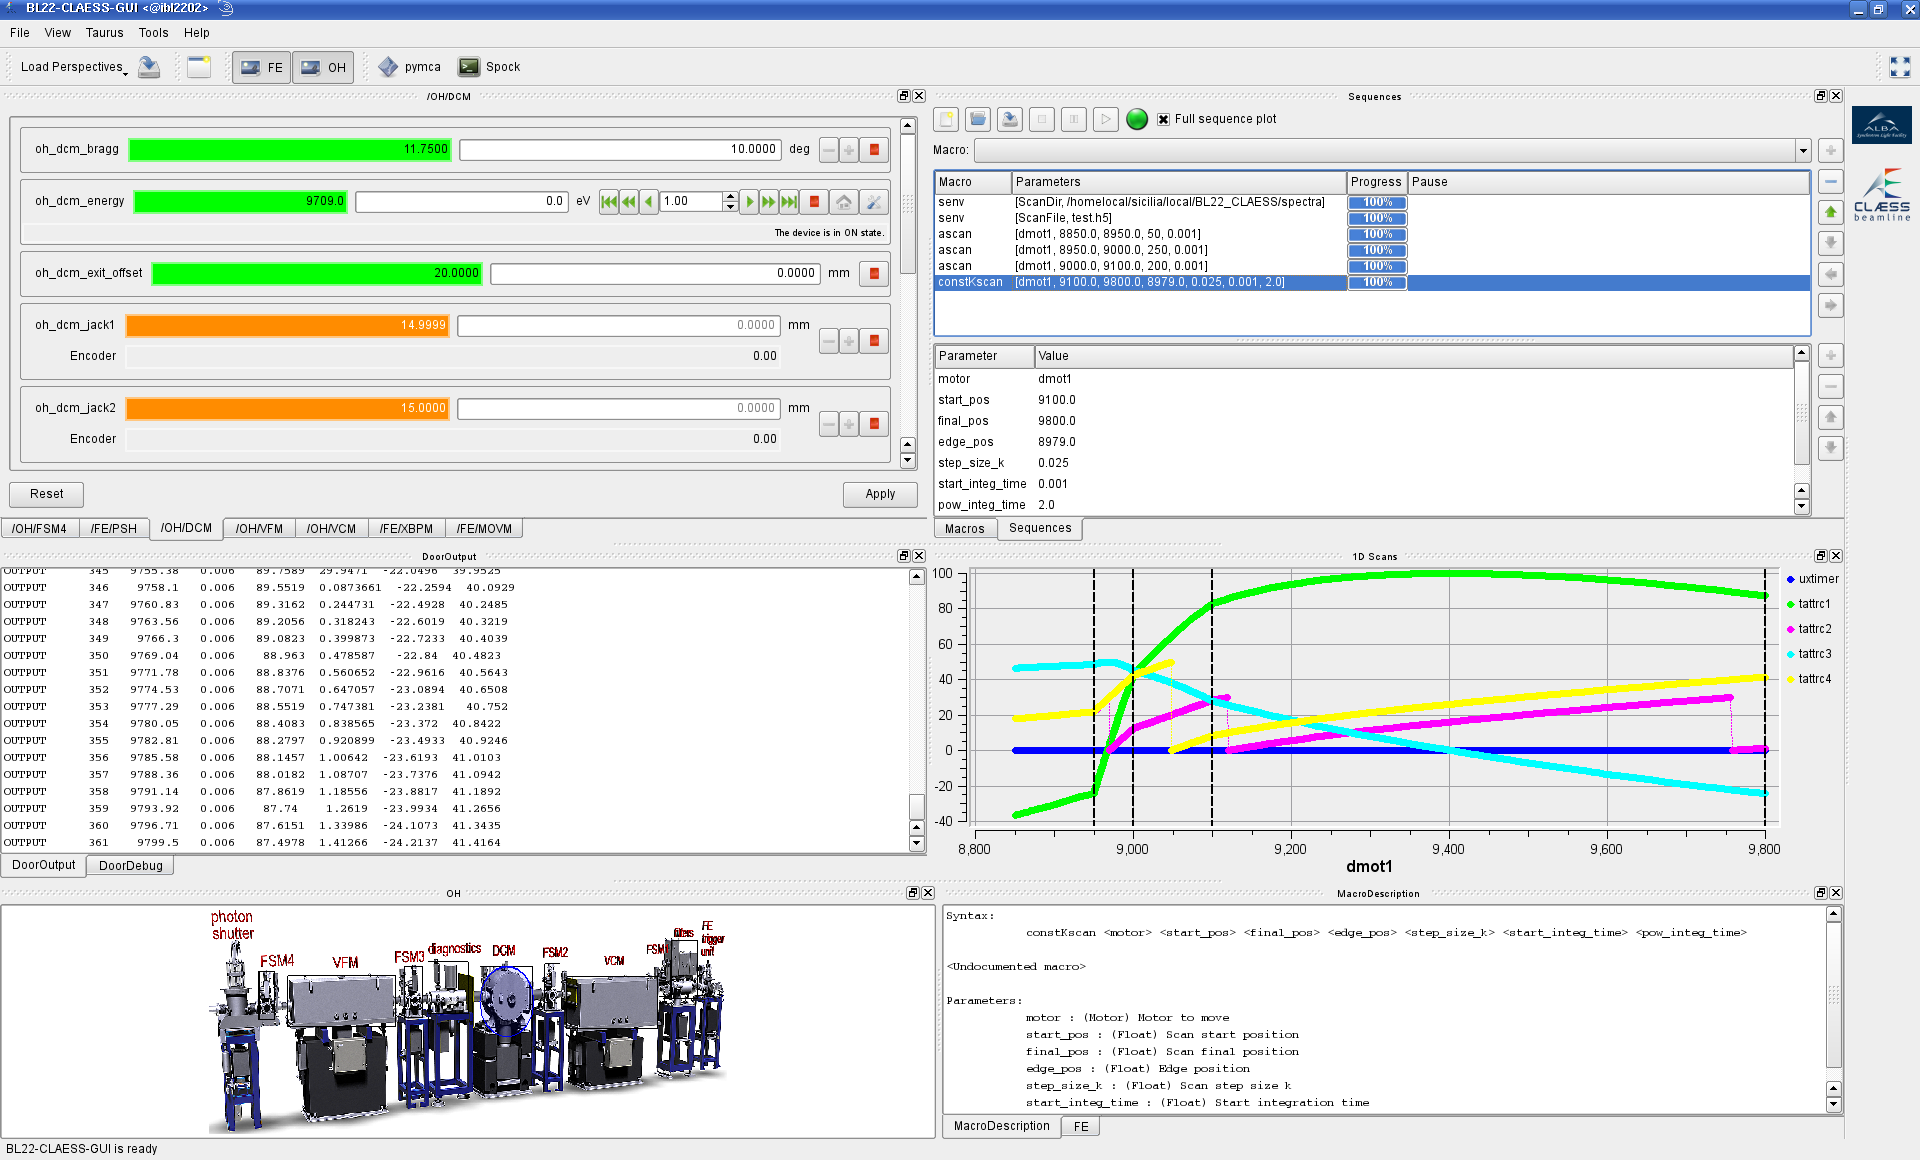Screen dimensions: 1920x1160
Task: Click the oh_dcm_bragg setpoint input field
Action: pyautogui.click(x=620, y=150)
